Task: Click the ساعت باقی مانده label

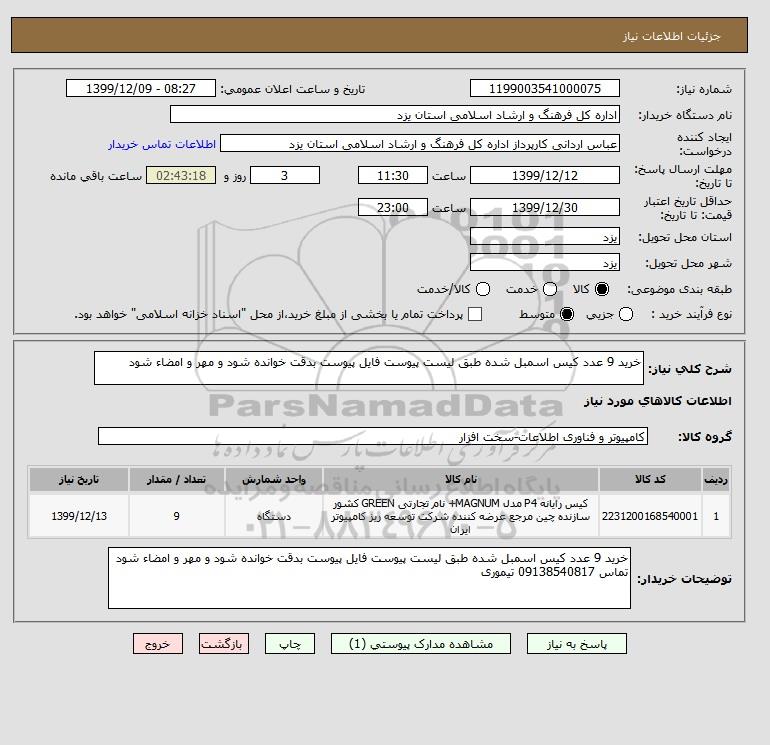Action: [96, 176]
